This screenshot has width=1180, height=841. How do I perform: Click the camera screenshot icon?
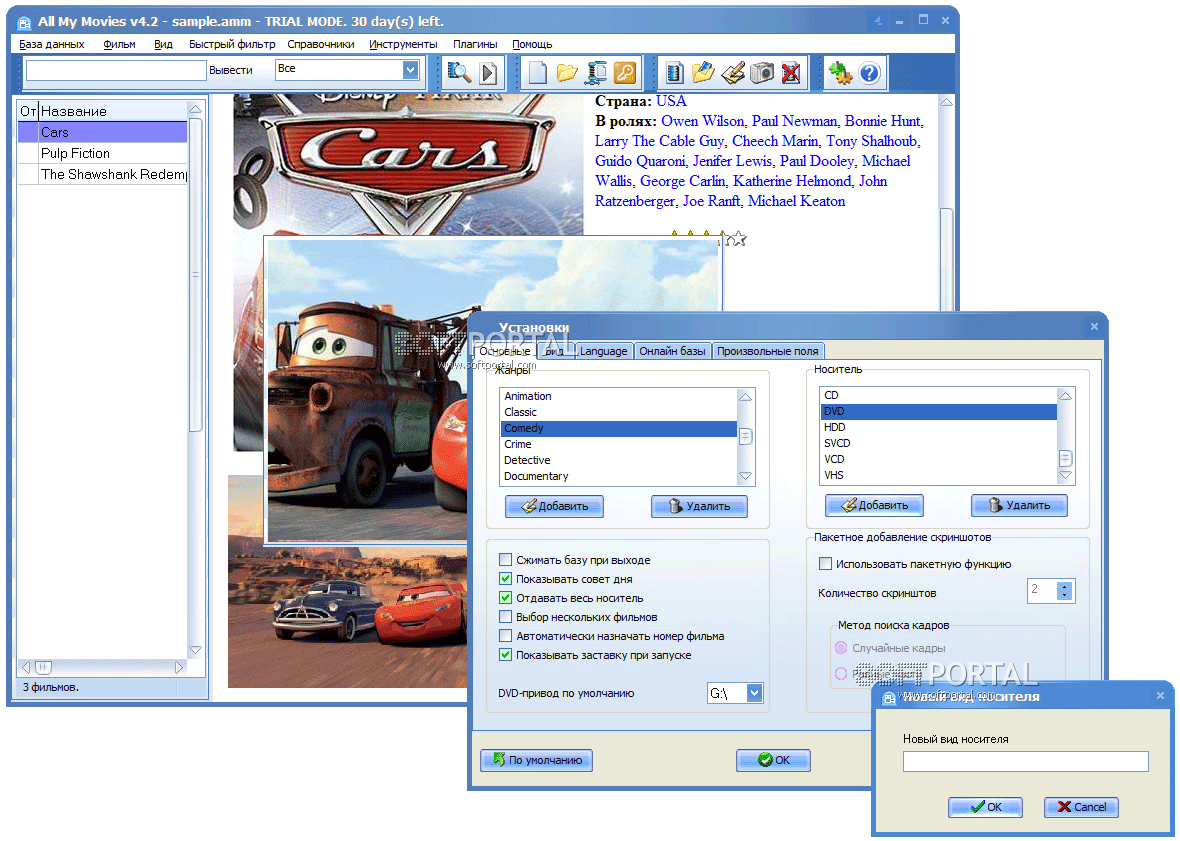[762, 73]
